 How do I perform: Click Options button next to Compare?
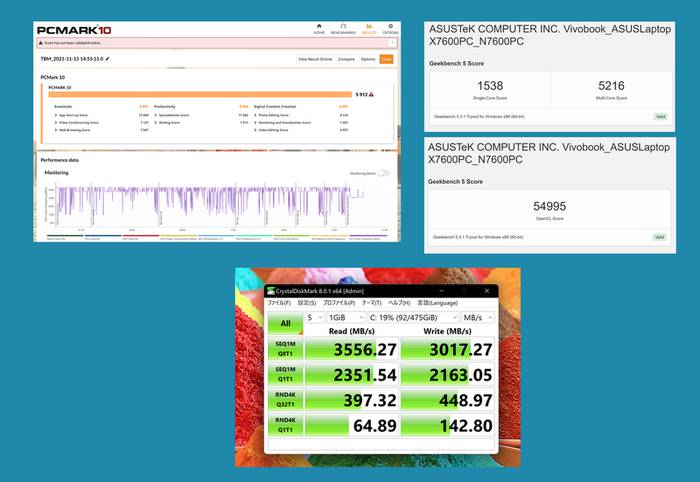point(368,59)
